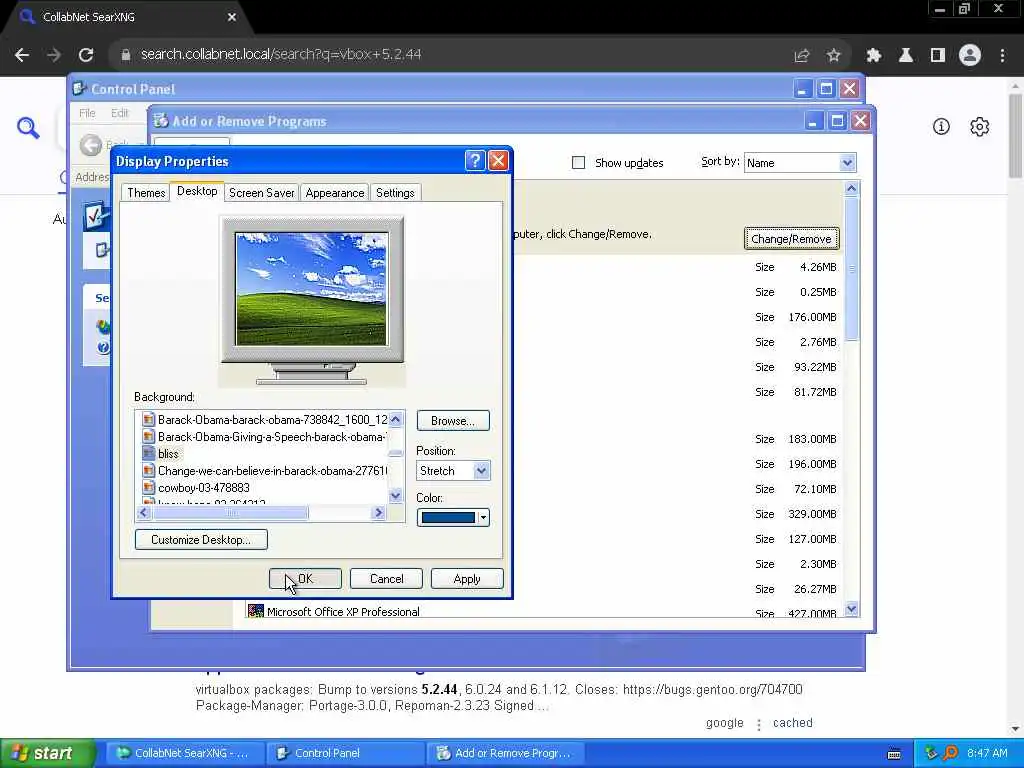This screenshot has width=1024, height=768.
Task: Select Barack-Obama-Giving-a-Speech background
Action: [272, 436]
